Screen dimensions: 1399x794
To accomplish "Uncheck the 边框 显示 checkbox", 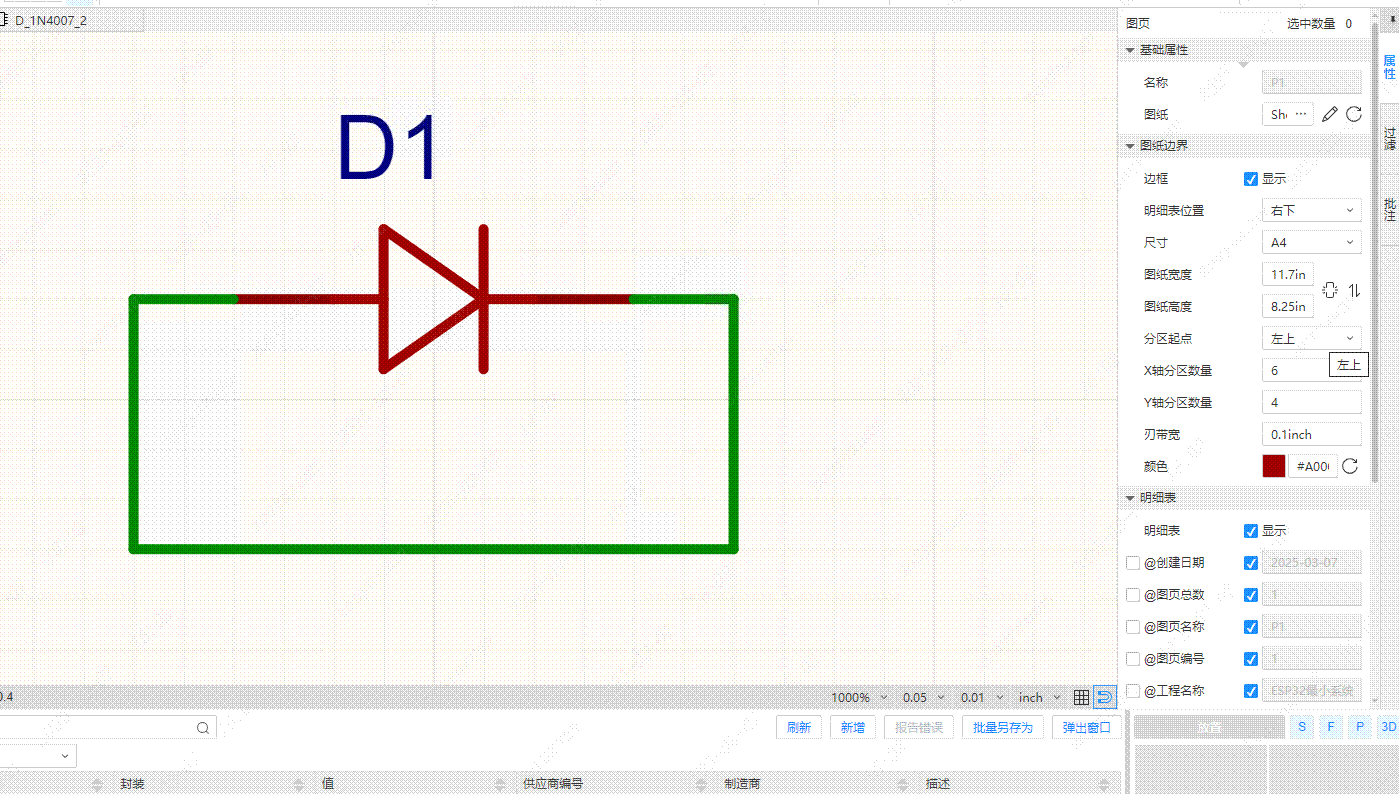I will [x=1250, y=179].
